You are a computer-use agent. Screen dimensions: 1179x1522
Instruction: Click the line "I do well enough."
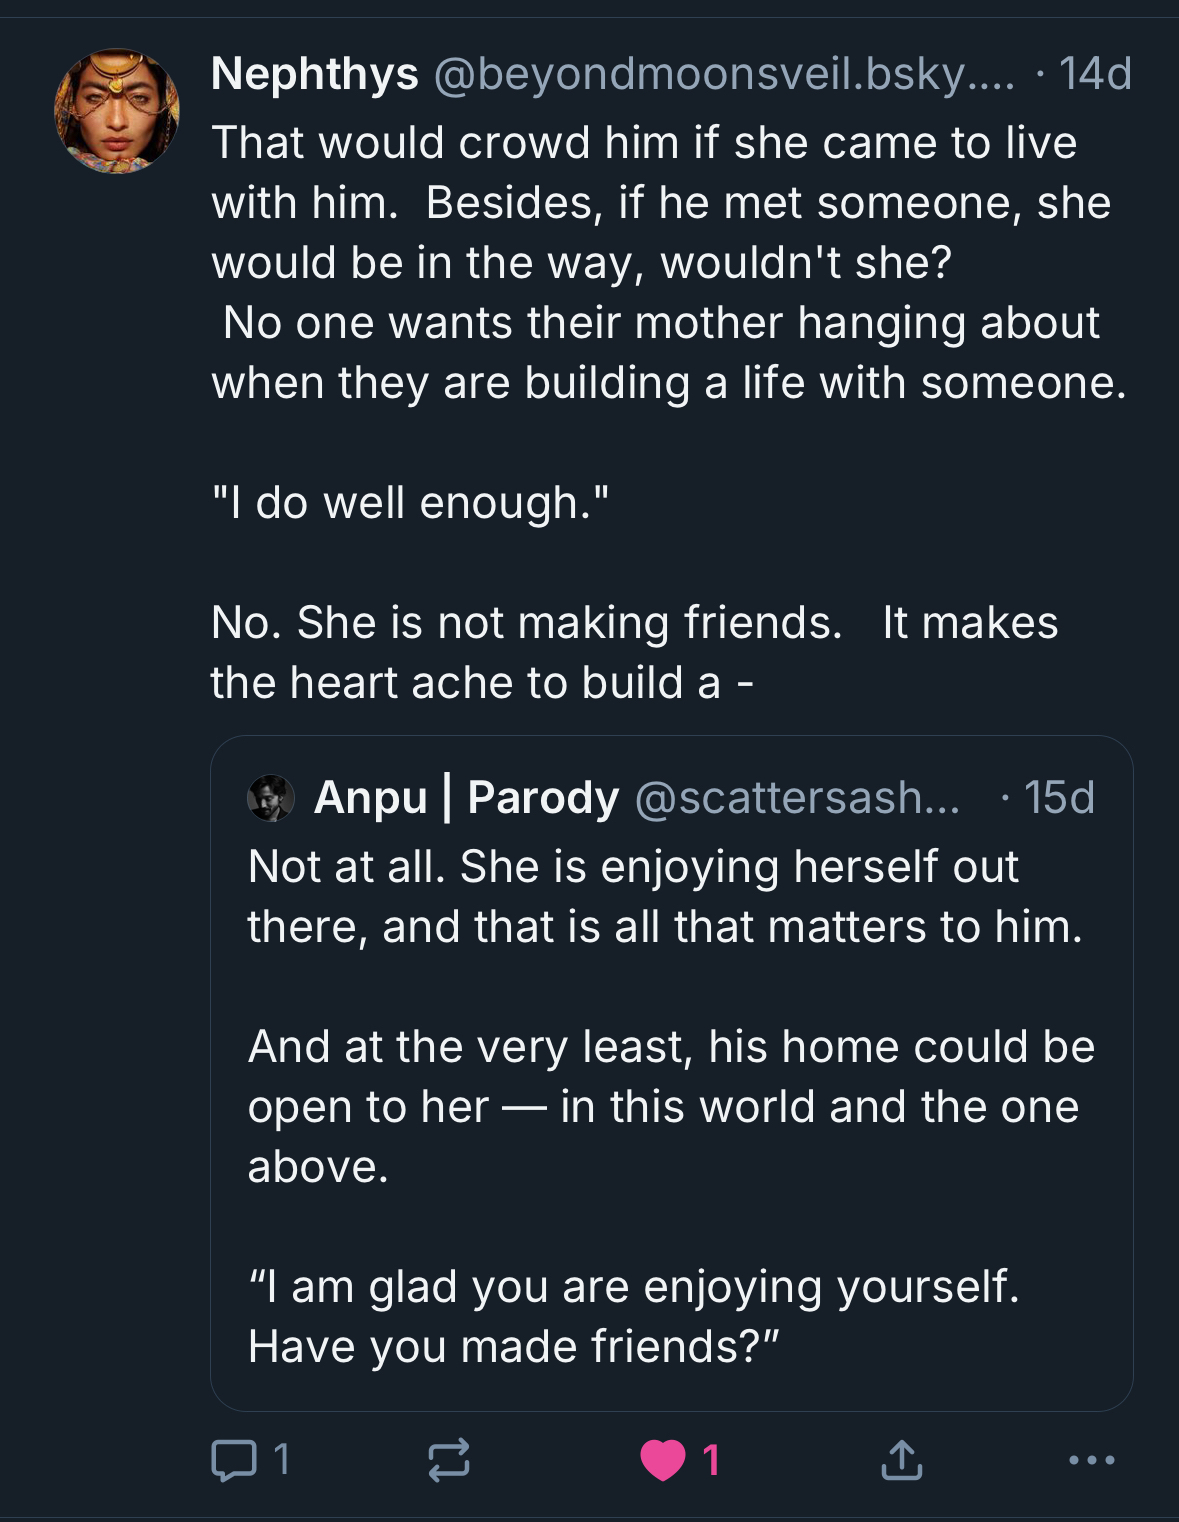pos(410,503)
